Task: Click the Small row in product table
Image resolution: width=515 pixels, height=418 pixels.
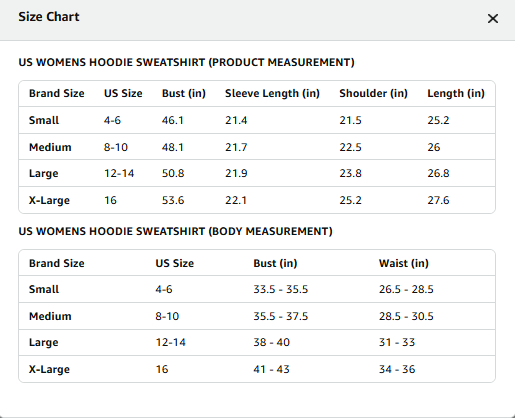Action: pyautogui.click(x=257, y=120)
